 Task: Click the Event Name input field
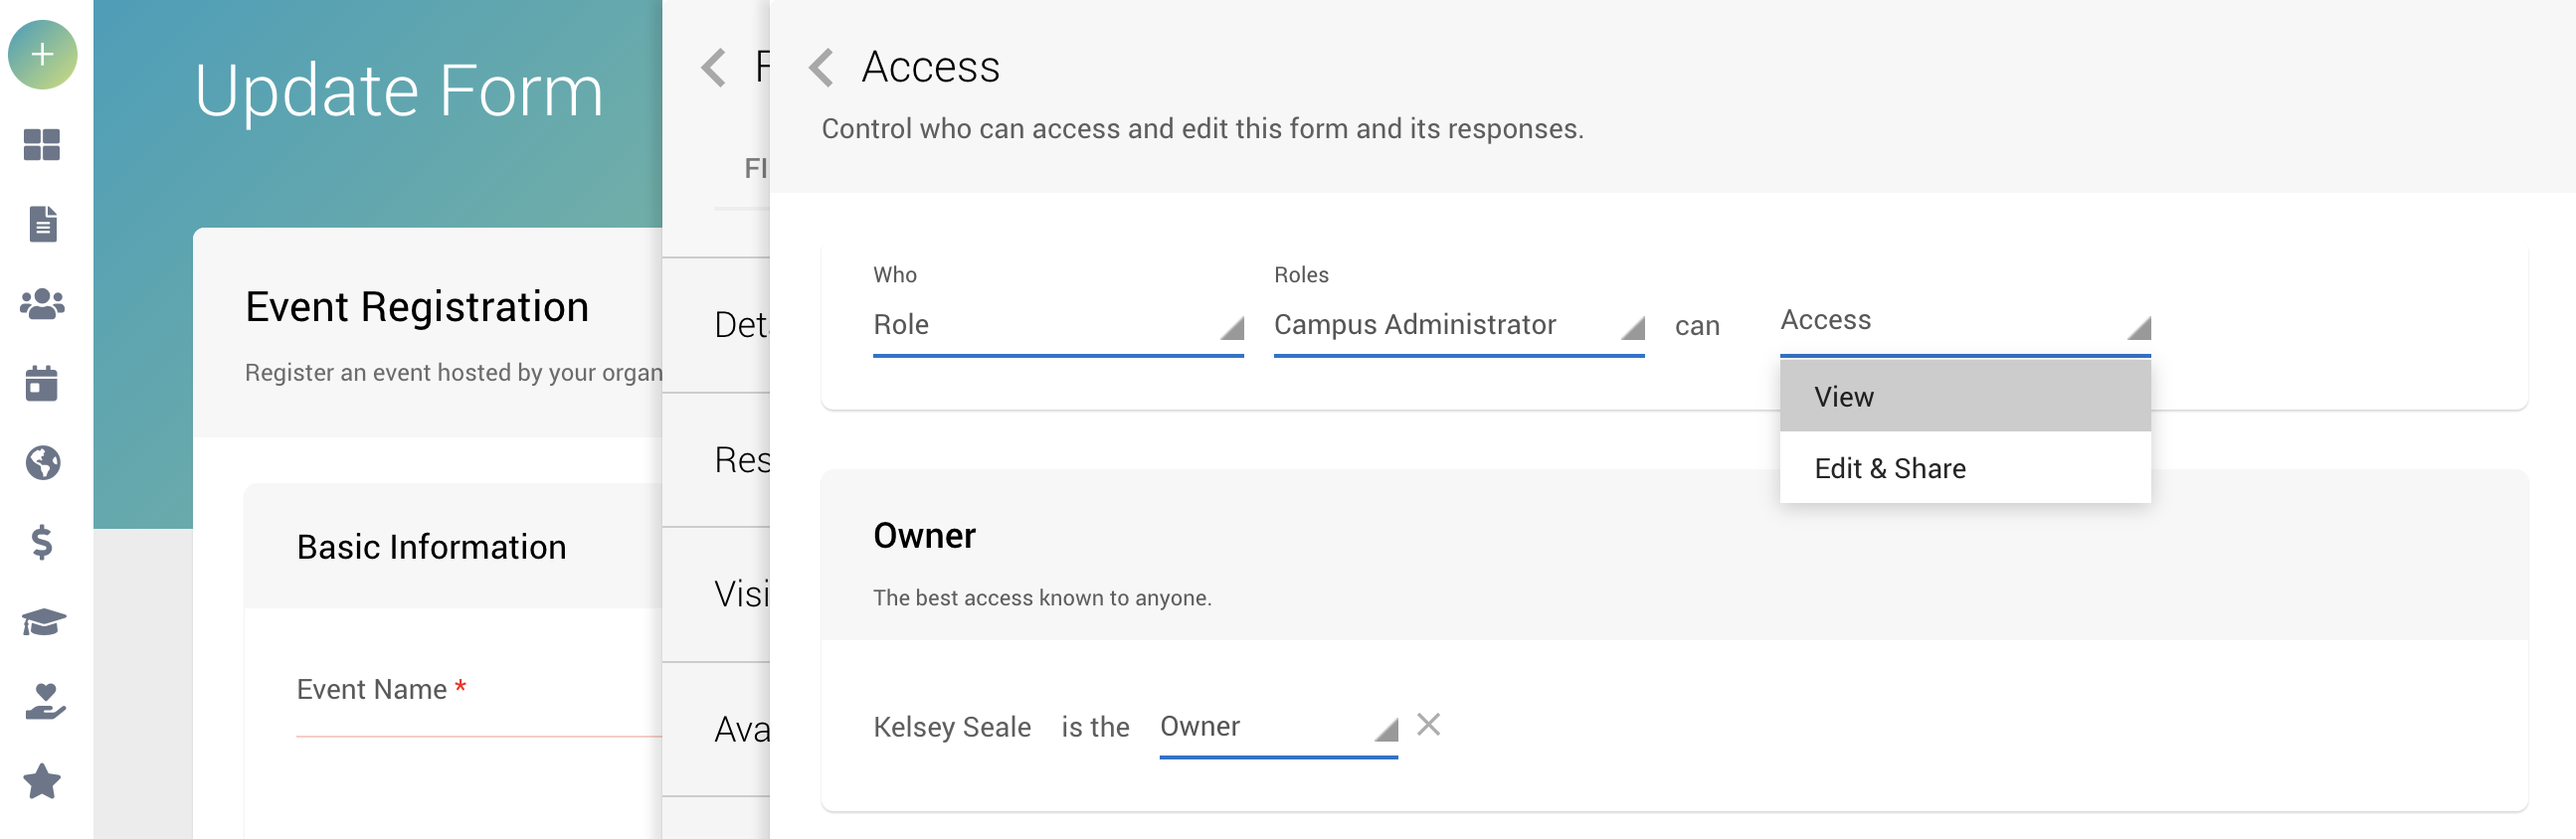pos(478,714)
